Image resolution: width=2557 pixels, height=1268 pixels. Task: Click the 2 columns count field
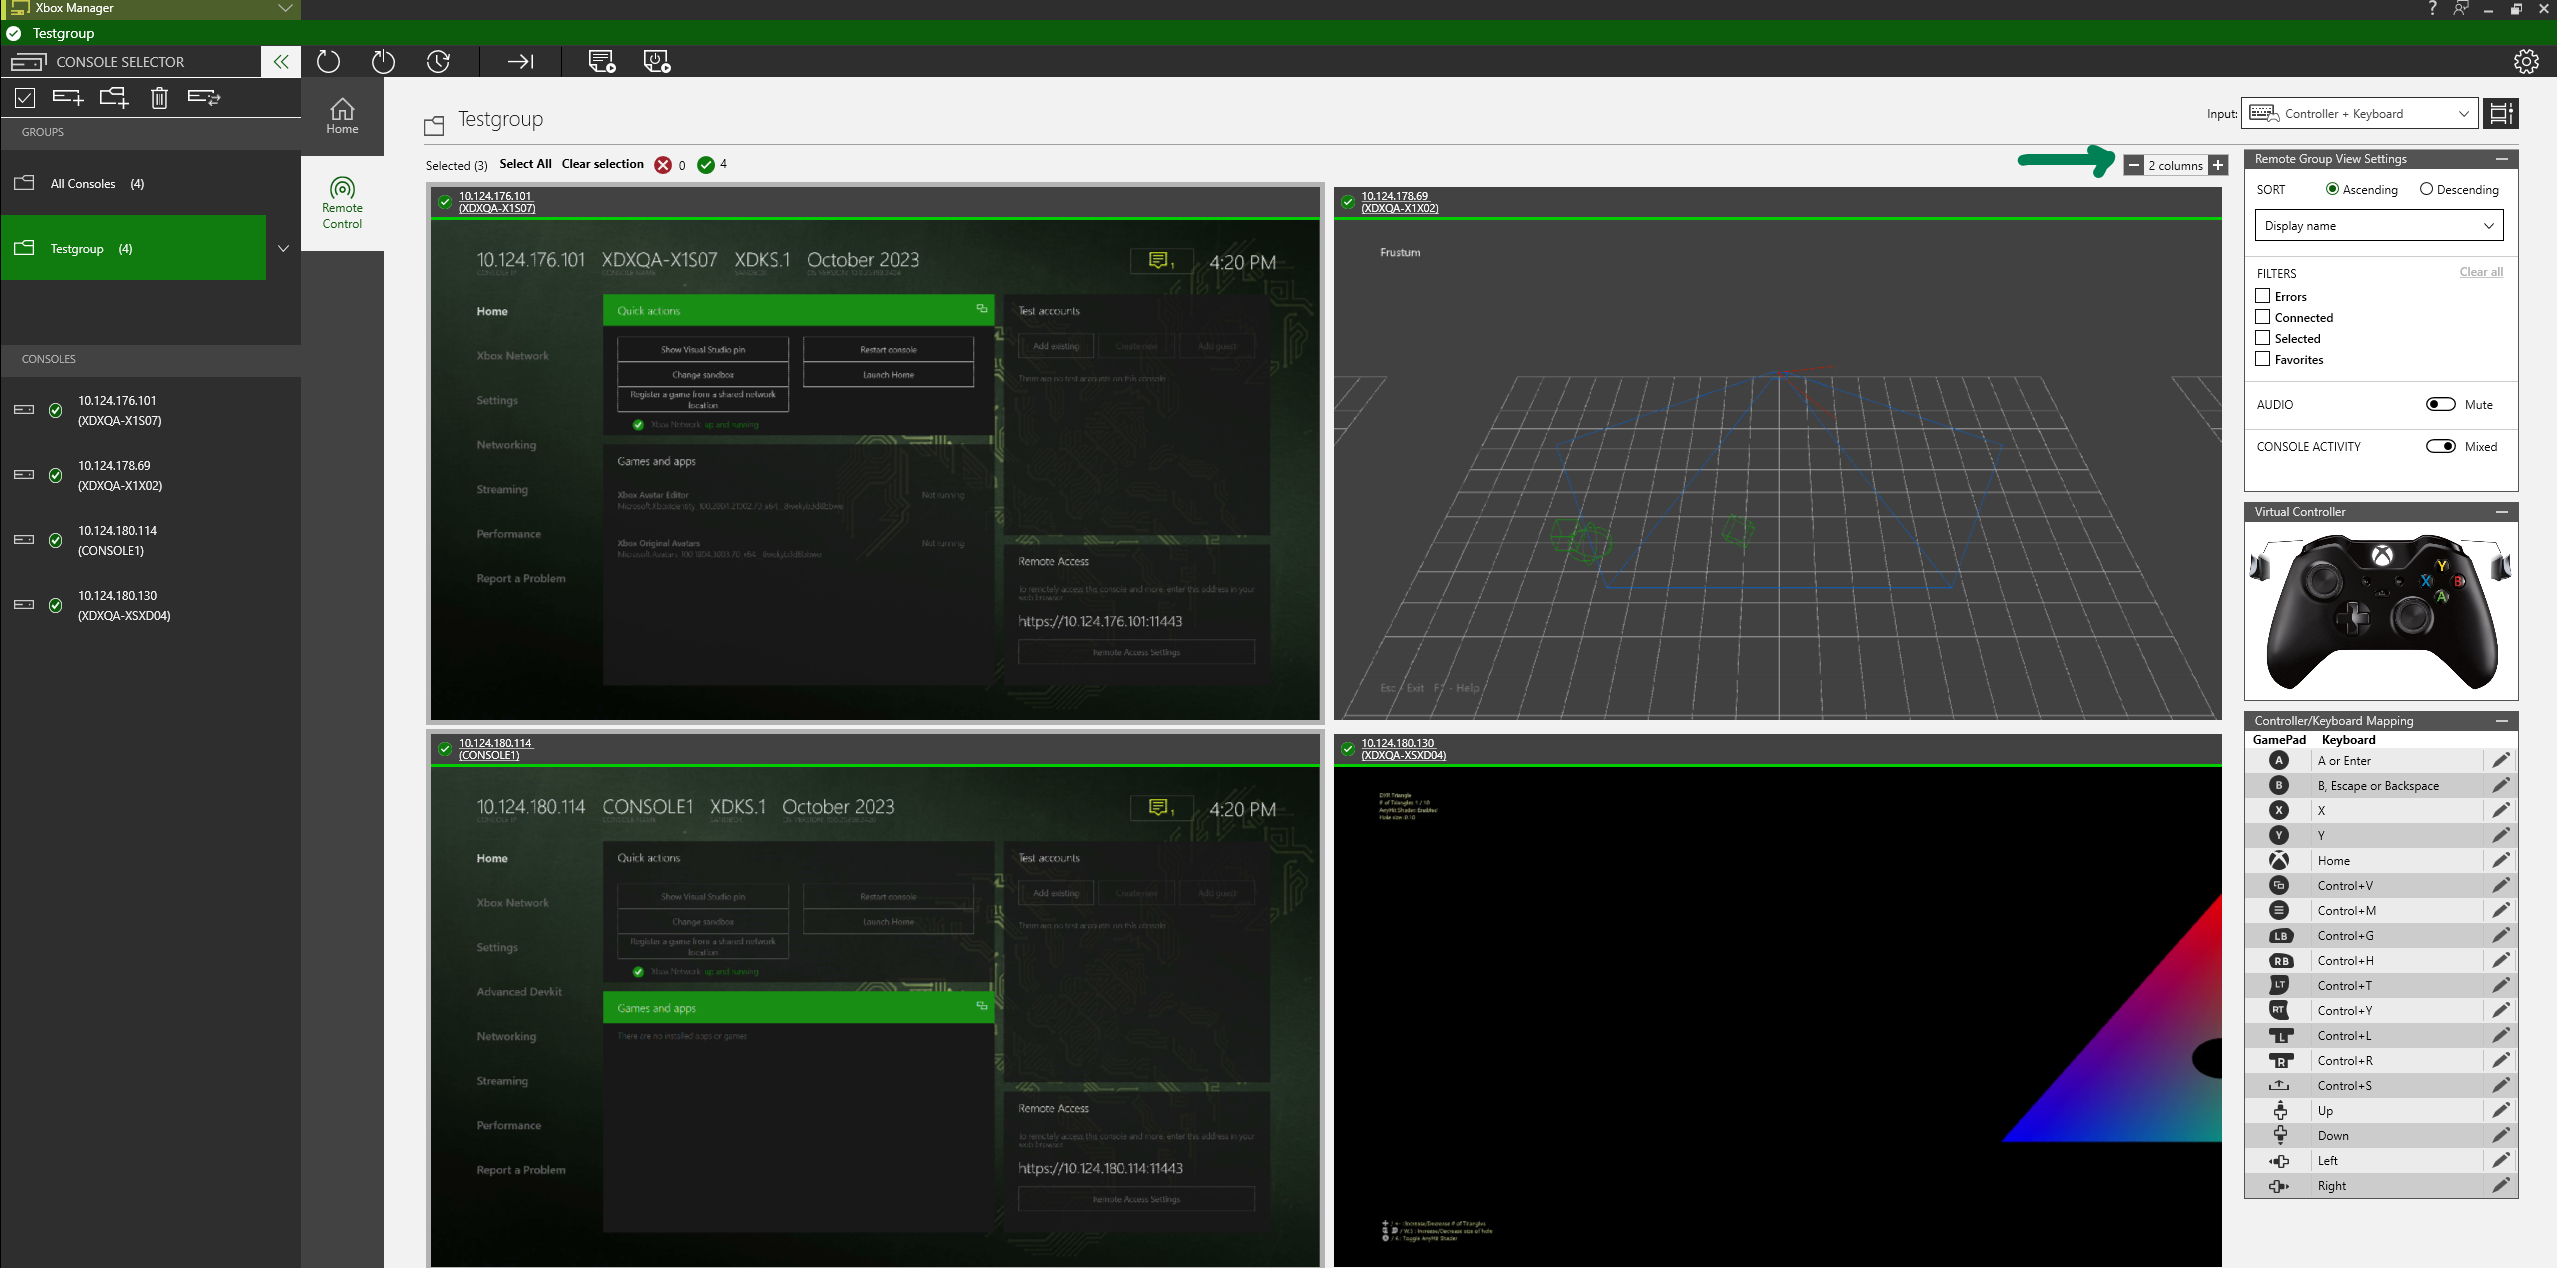point(2176,166)
